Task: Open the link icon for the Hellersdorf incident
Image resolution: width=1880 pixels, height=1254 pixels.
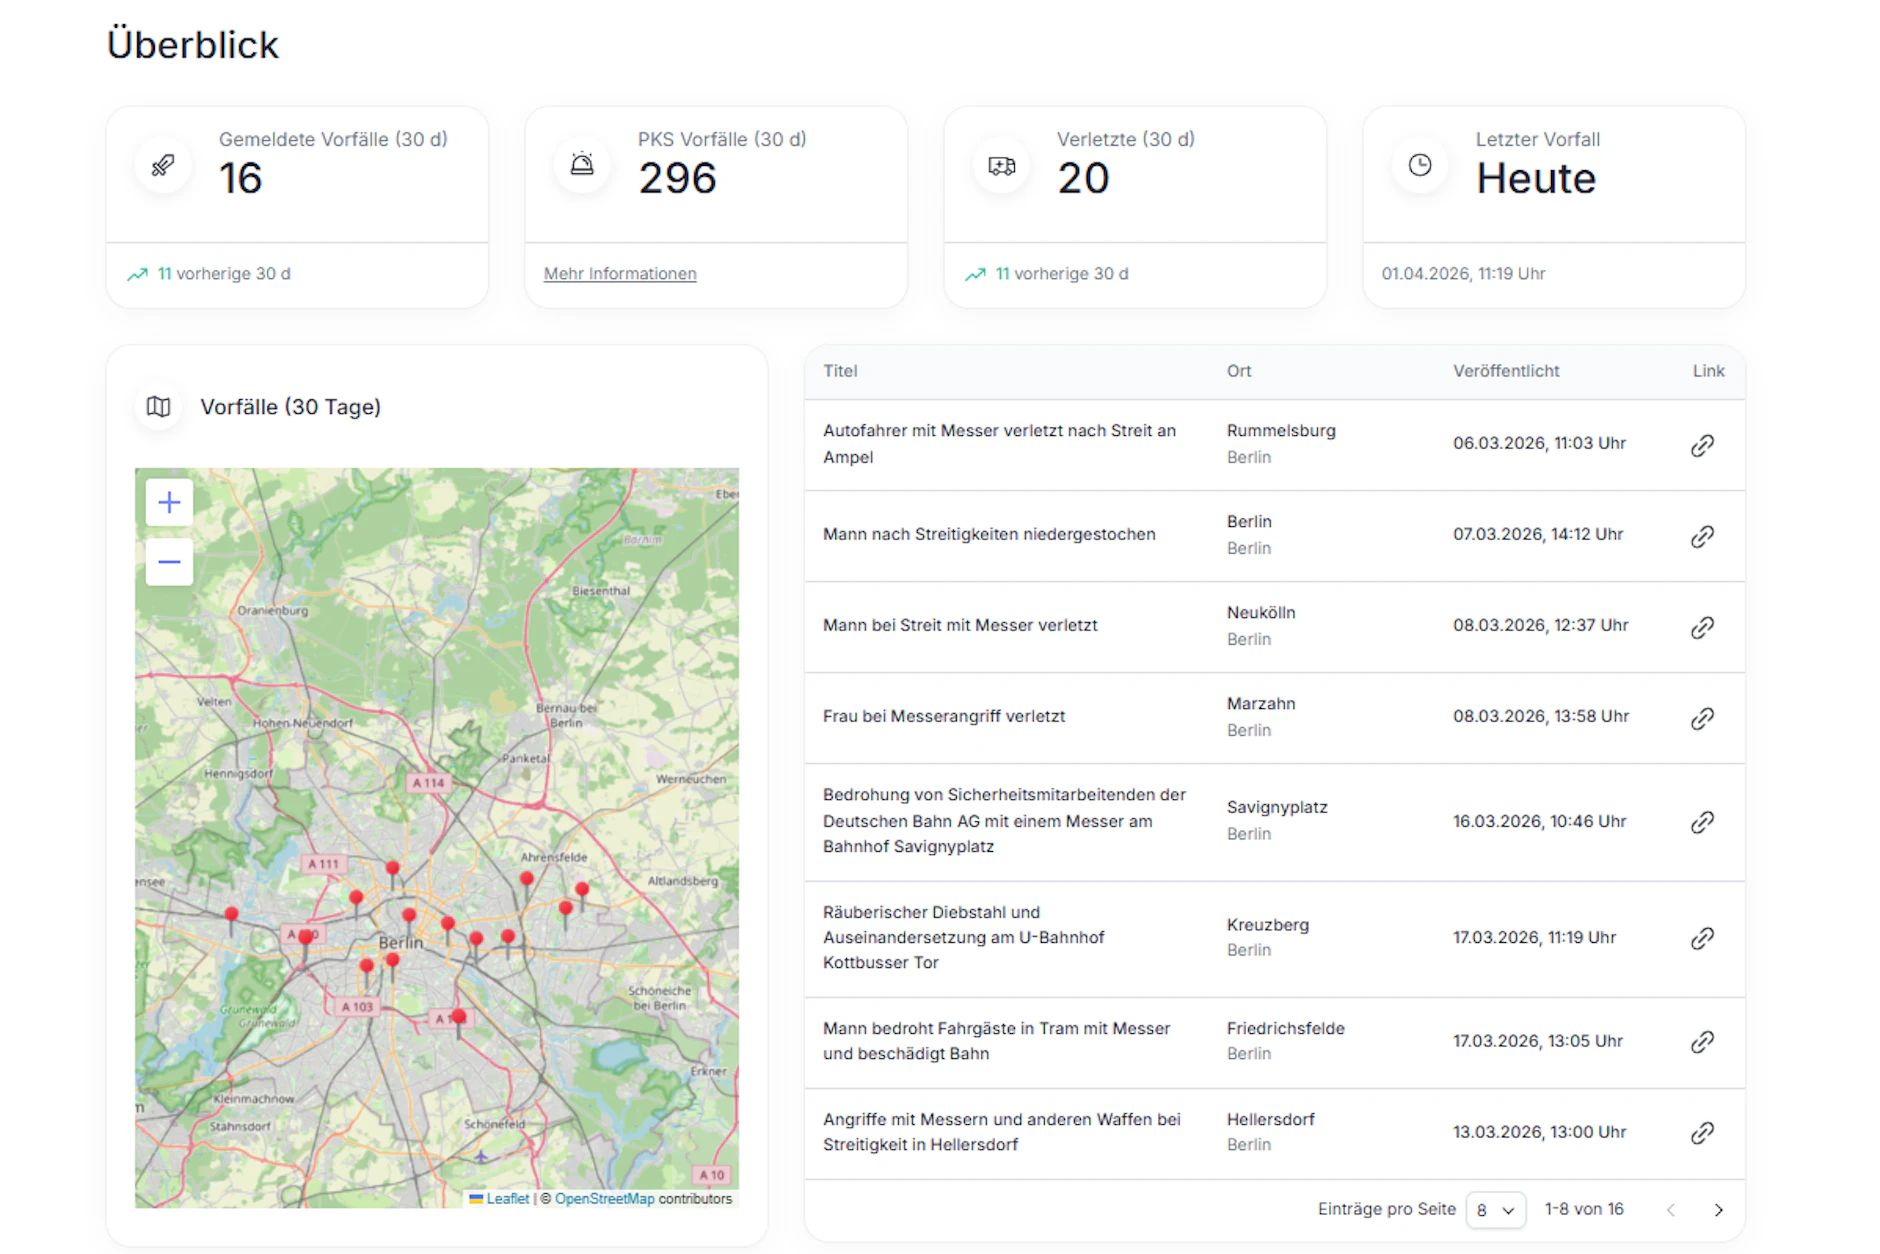Action: tap(1703, 1133)
